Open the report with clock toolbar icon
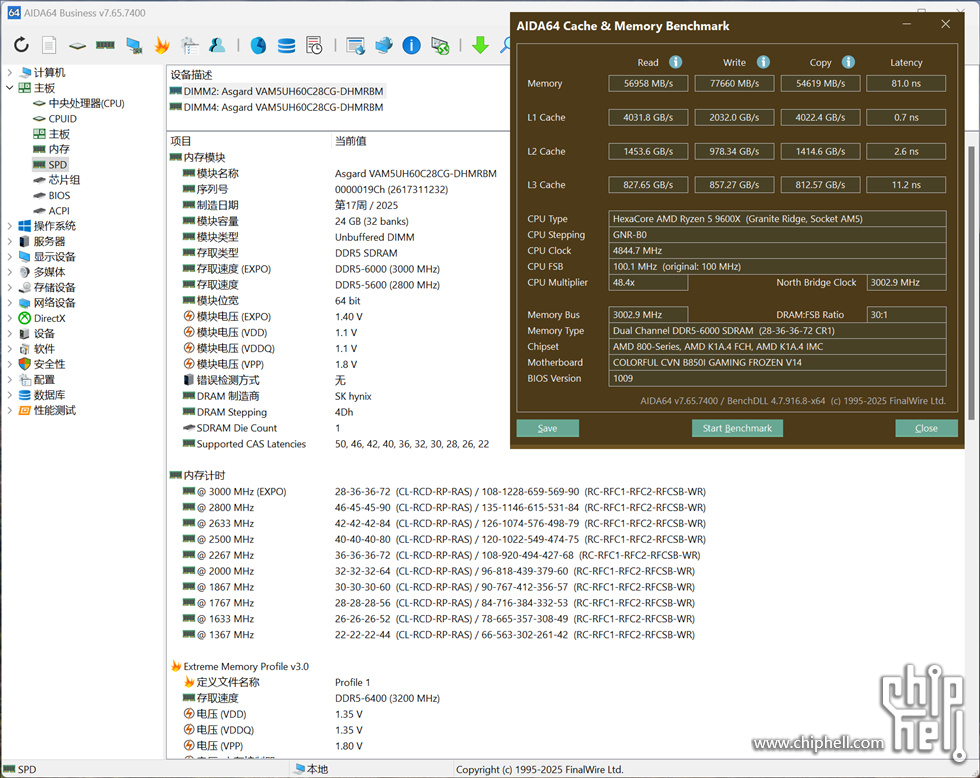 click(x=314, y=45)
